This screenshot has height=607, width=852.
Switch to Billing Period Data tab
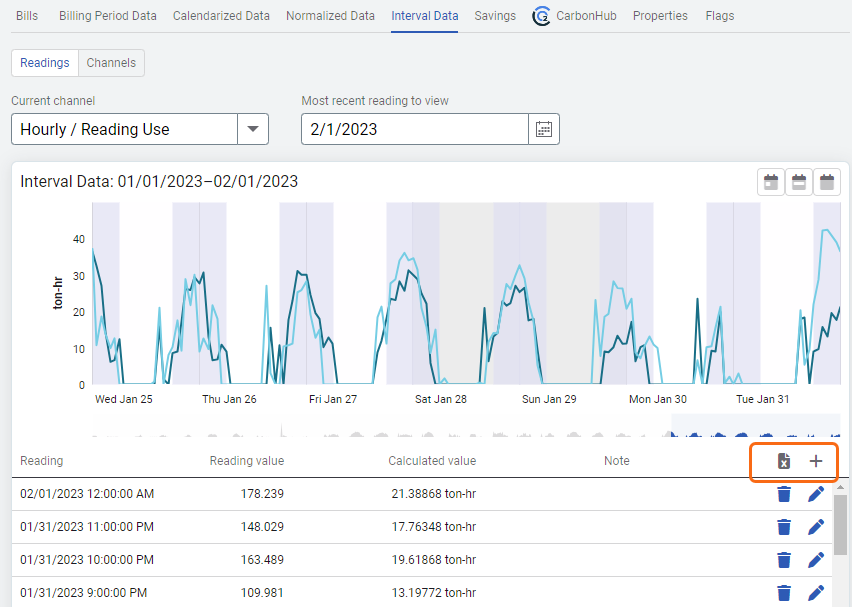[108, 16]
